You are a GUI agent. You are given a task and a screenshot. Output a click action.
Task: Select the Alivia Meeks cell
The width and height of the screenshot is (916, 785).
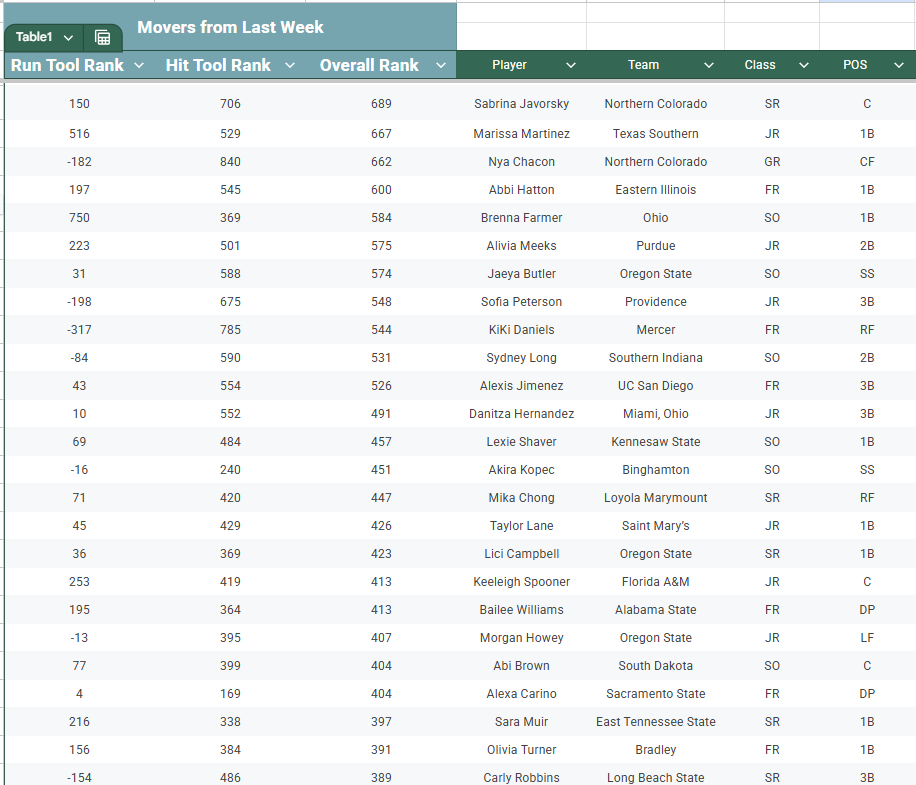coord(521,246)
